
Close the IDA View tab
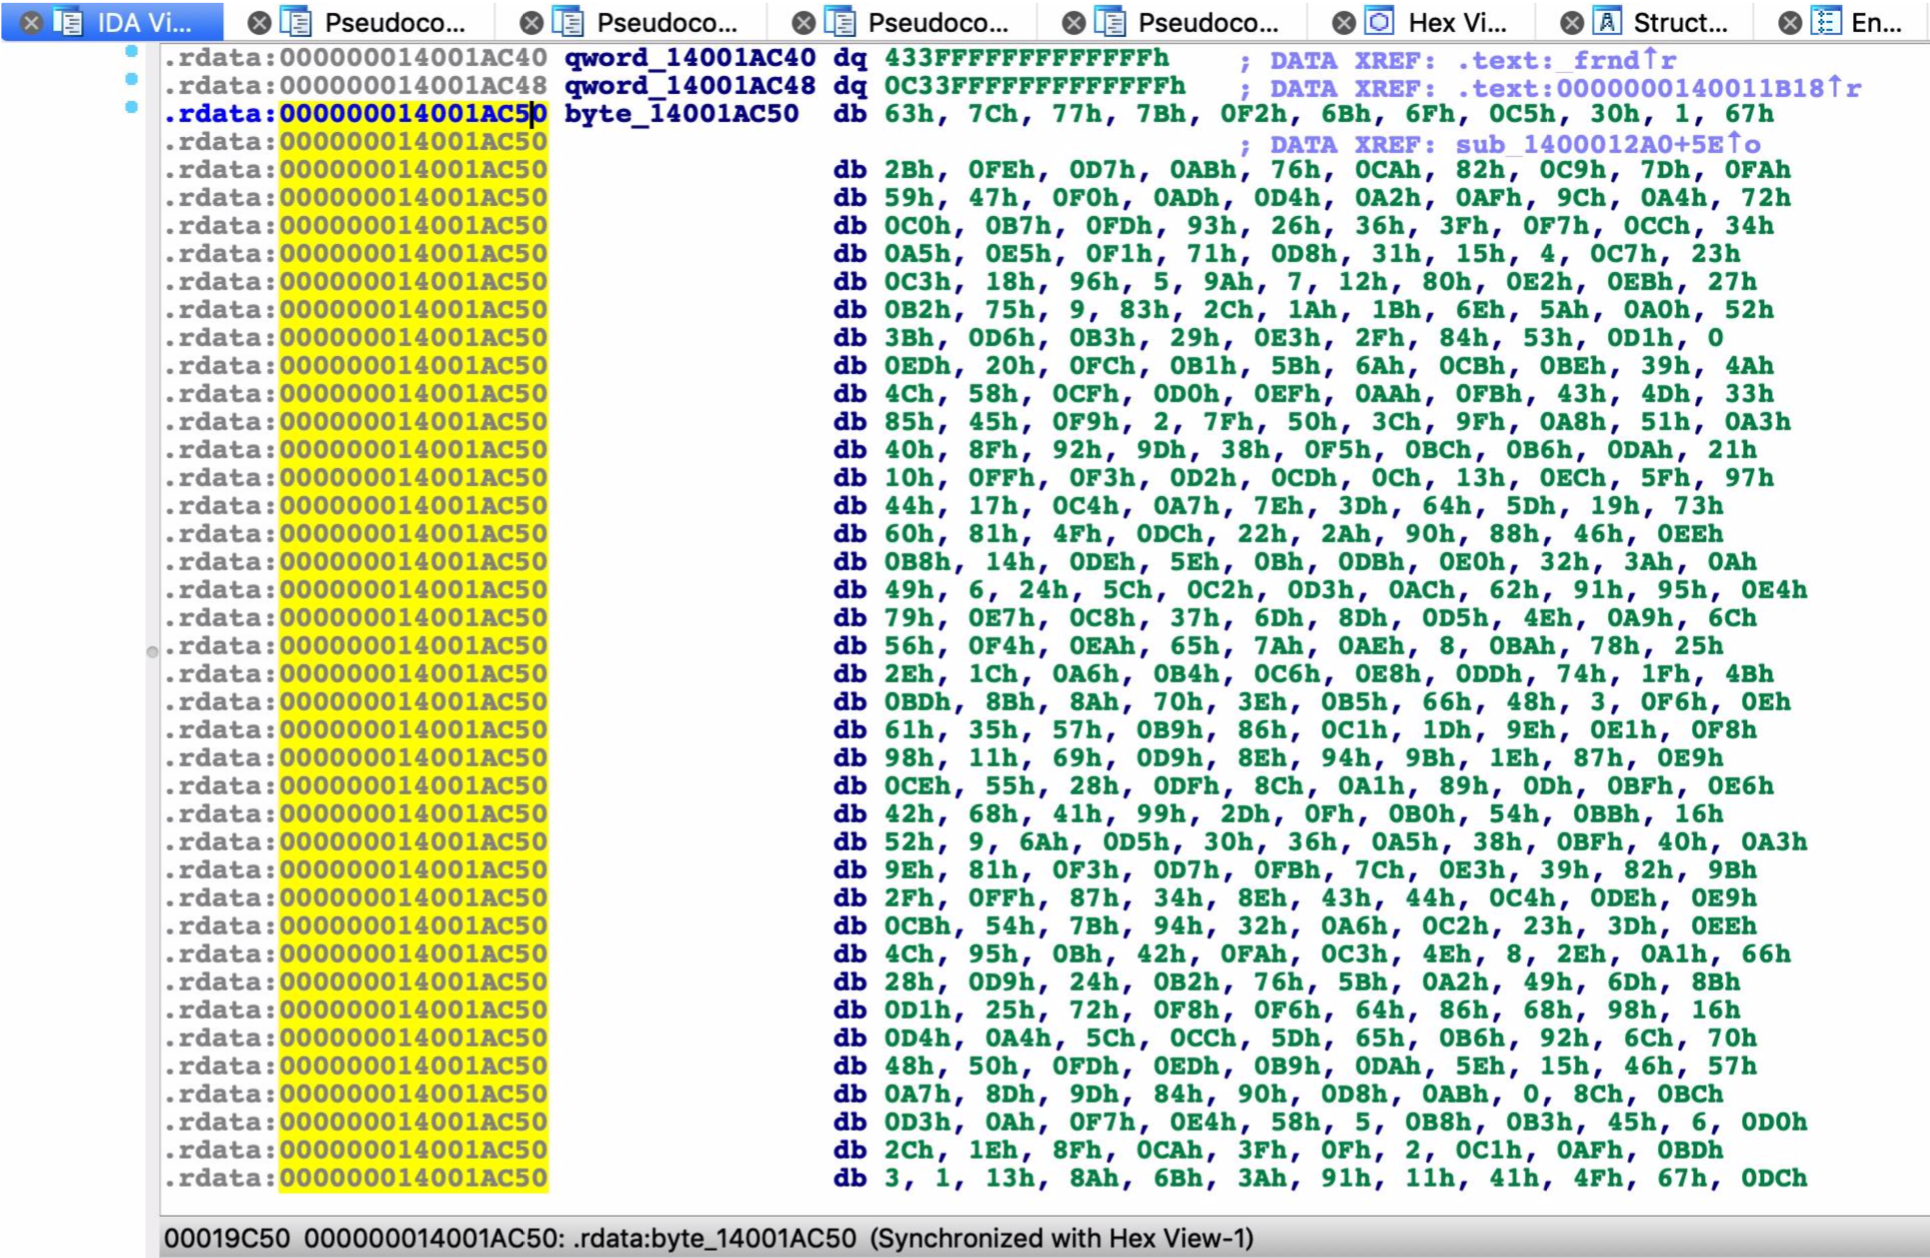pos(31,22)
